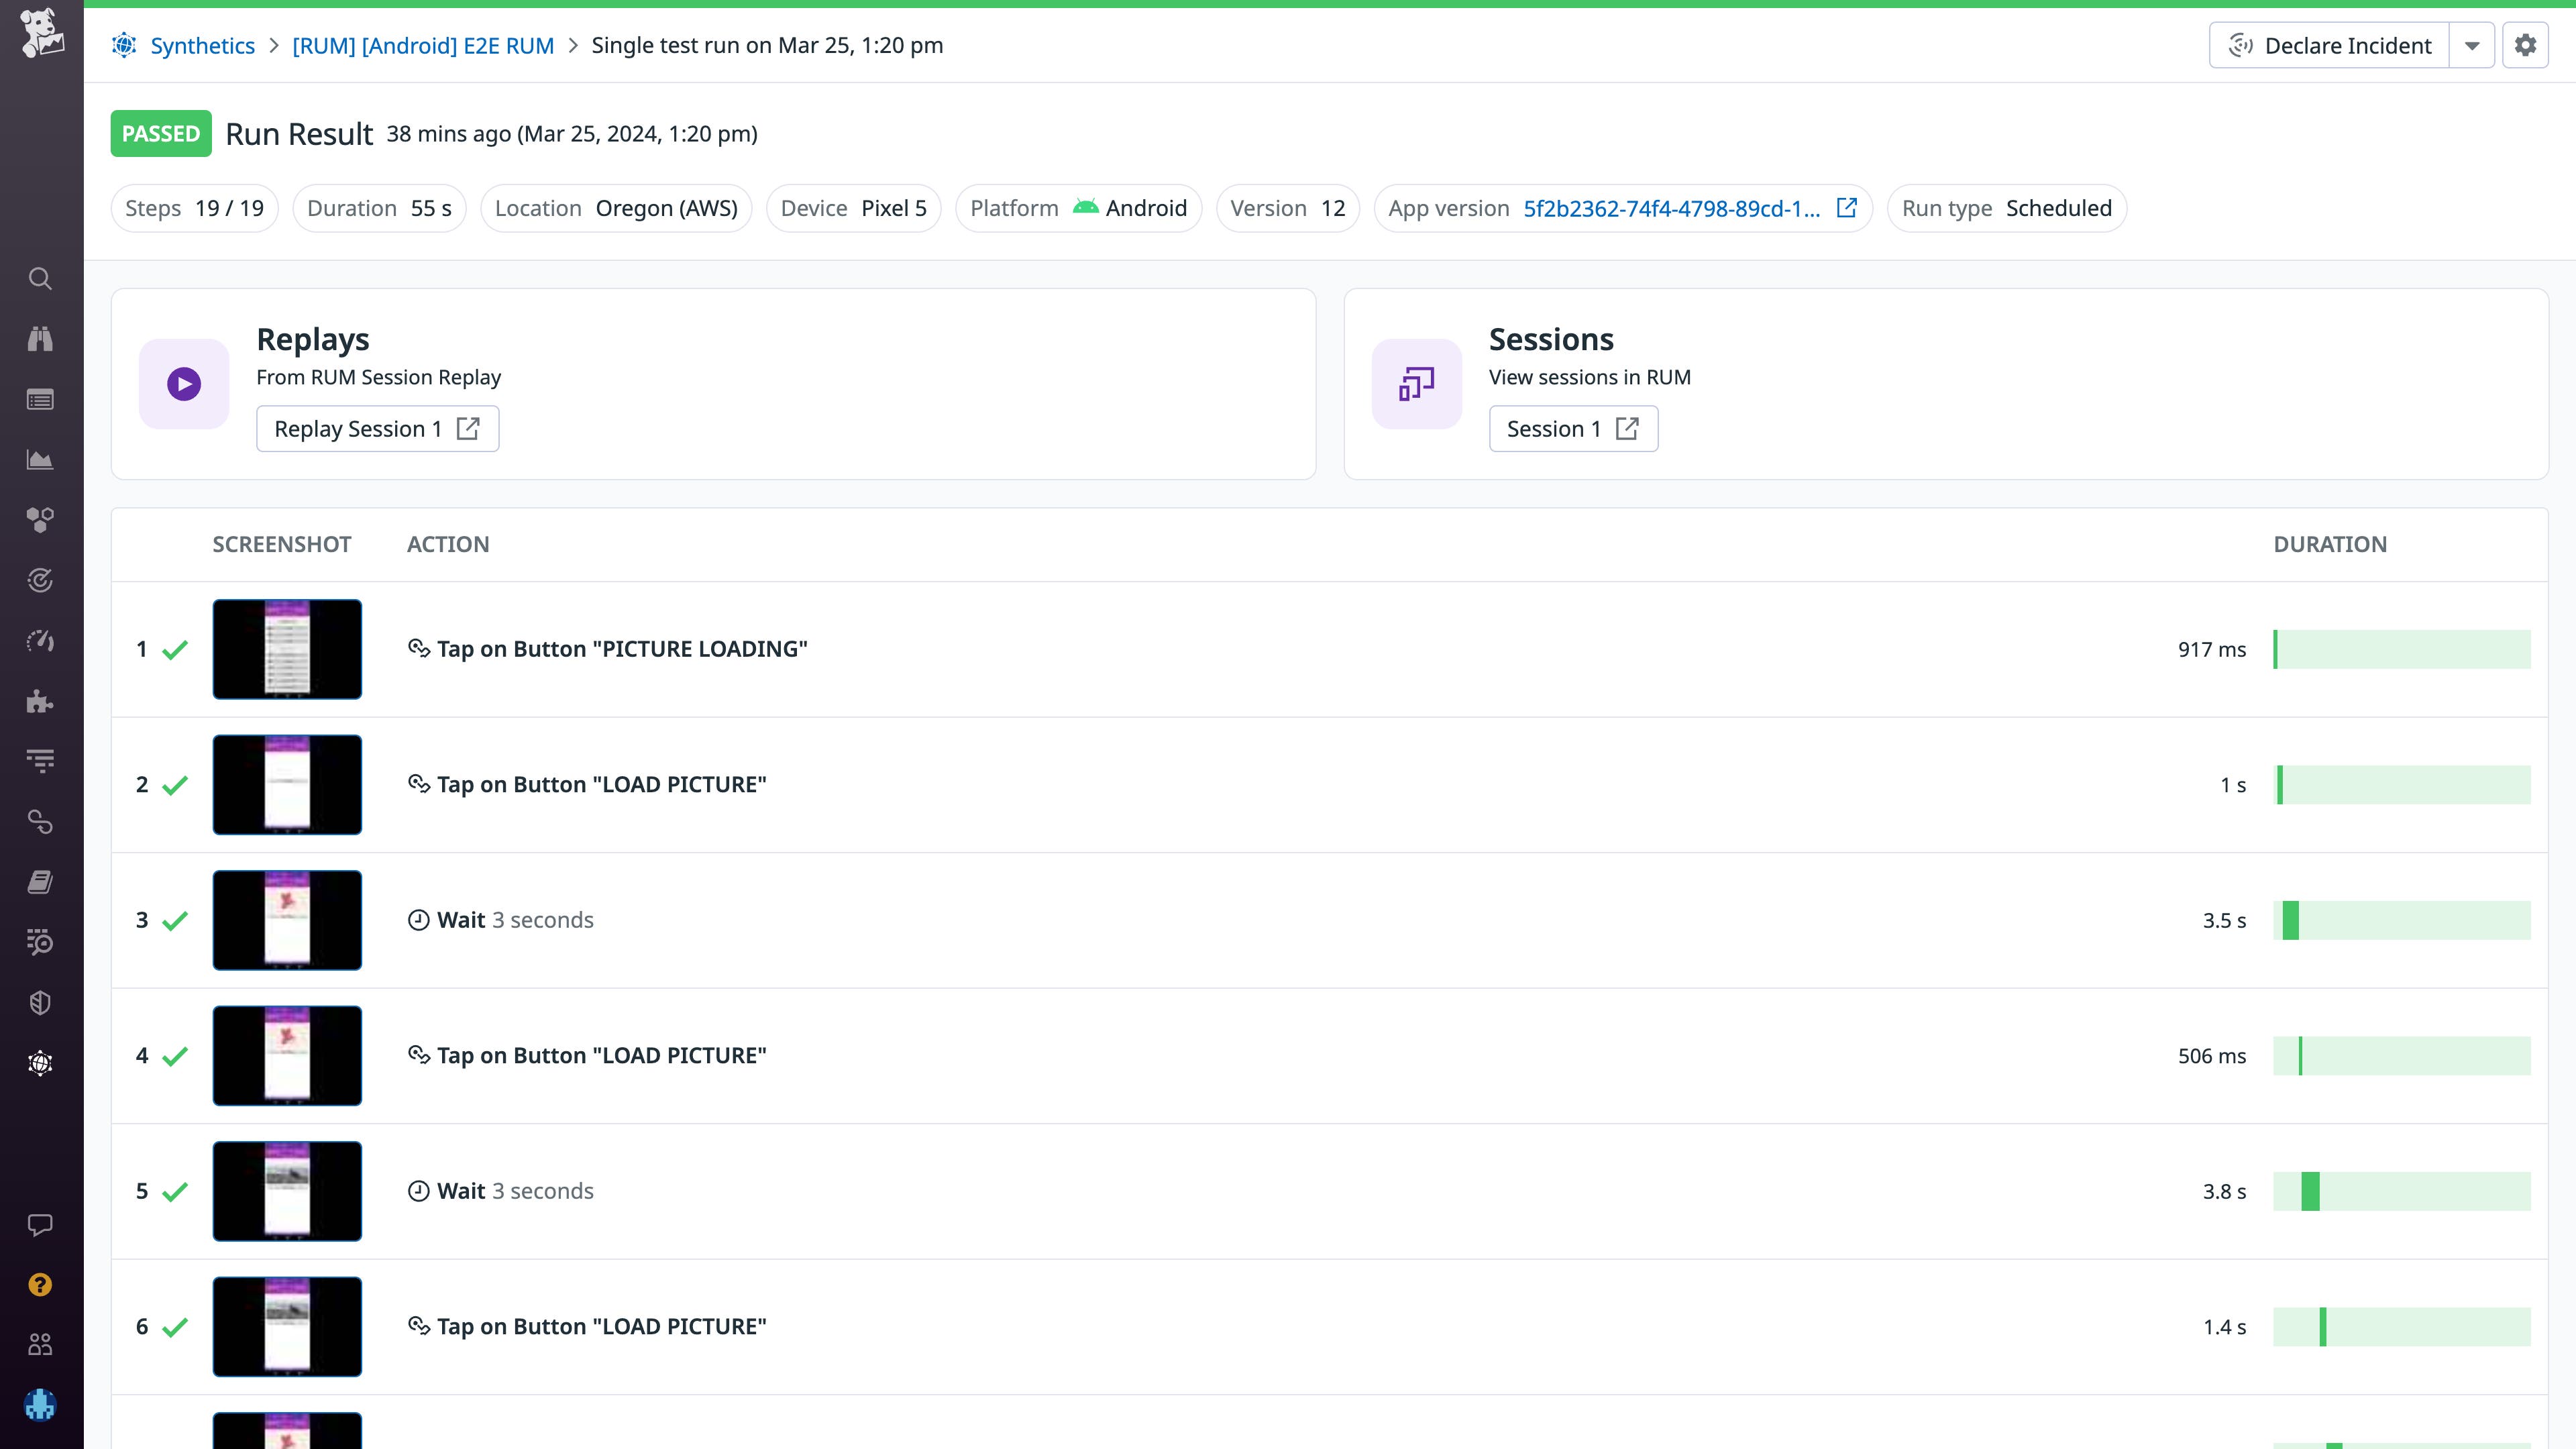Open the Integrations puzzle-piece sidebar icon

point(40,701)
